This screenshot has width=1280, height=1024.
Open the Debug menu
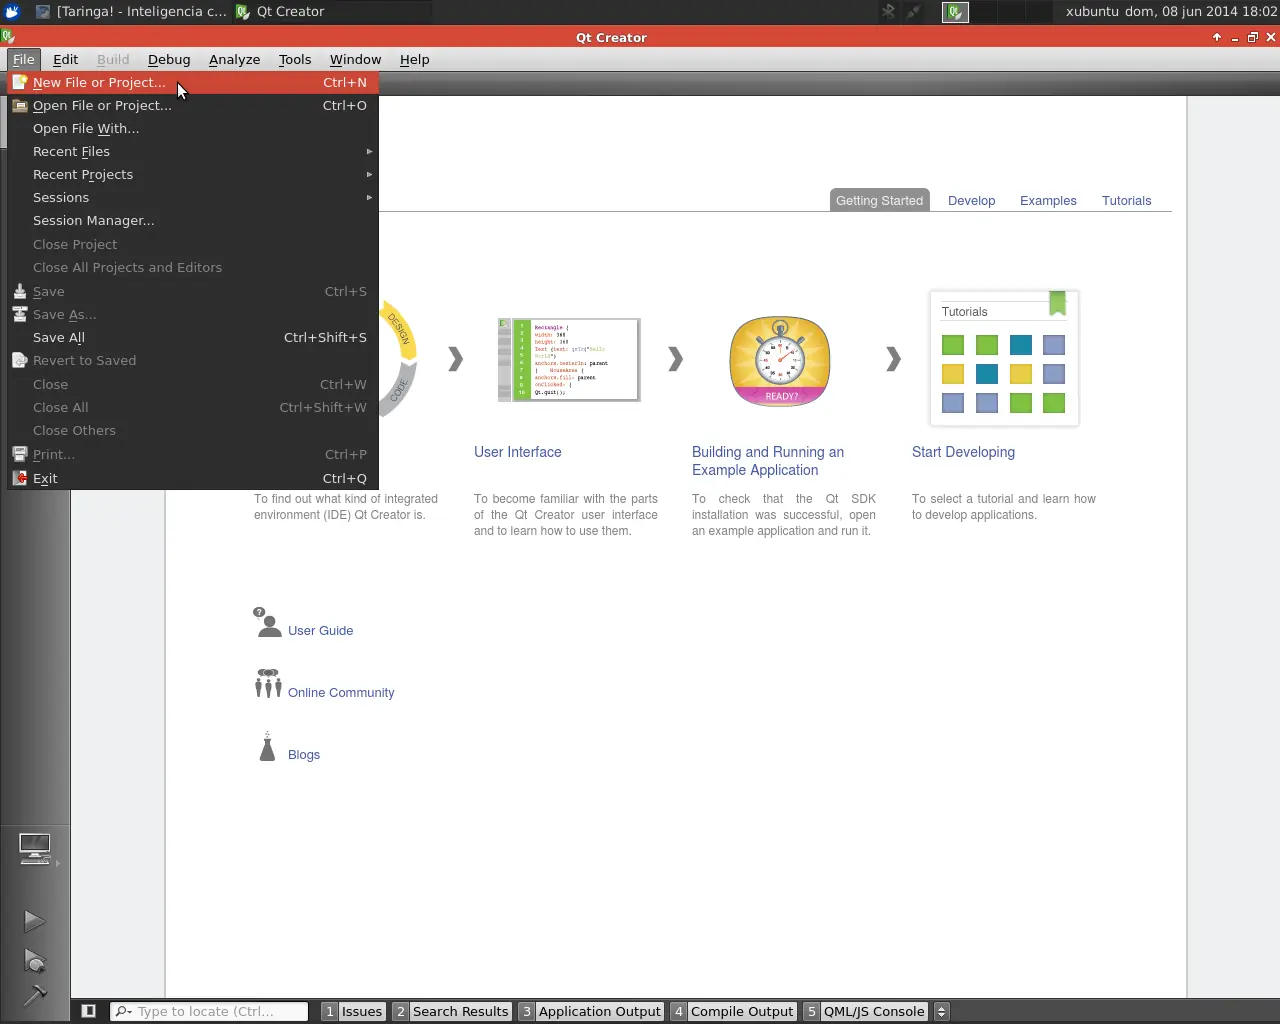click(169, 59)
